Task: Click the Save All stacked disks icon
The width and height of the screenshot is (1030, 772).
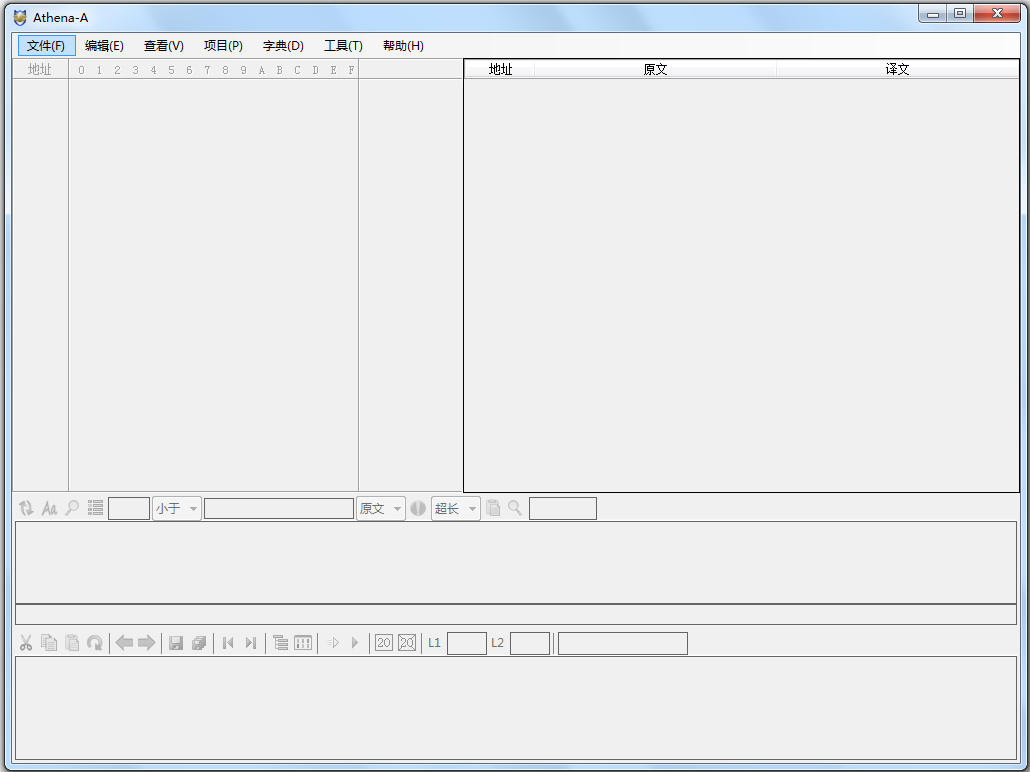Action: pyautogui.click(x=199, y=643)
